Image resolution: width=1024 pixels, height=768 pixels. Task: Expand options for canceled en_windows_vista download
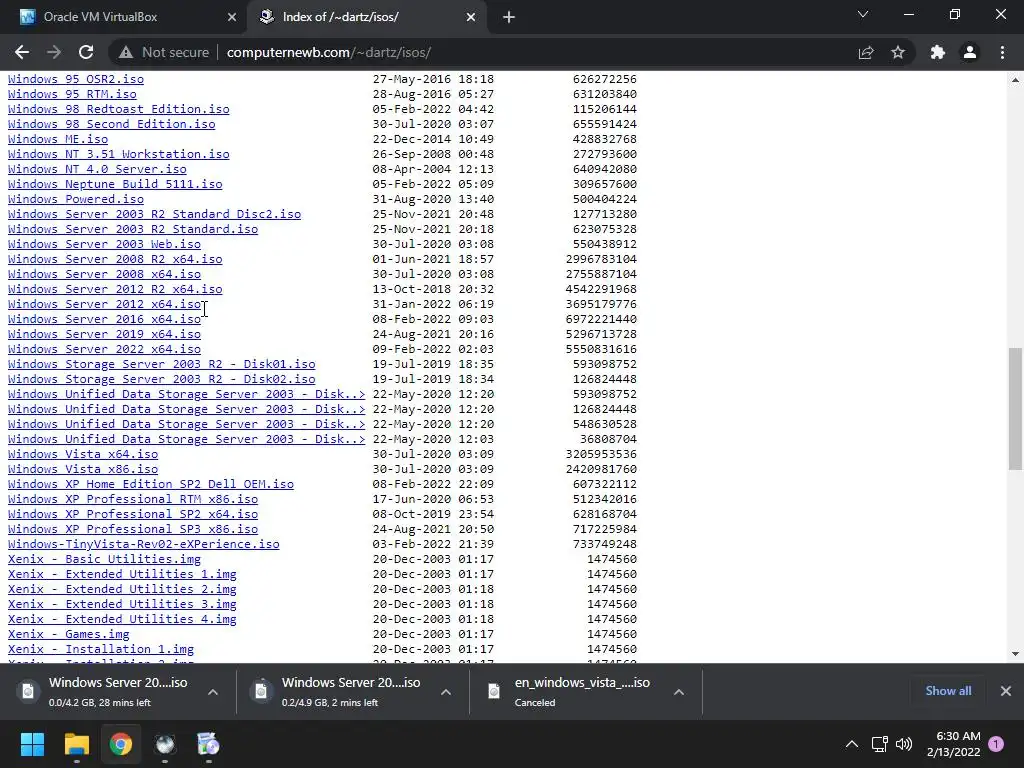(679, 692)
